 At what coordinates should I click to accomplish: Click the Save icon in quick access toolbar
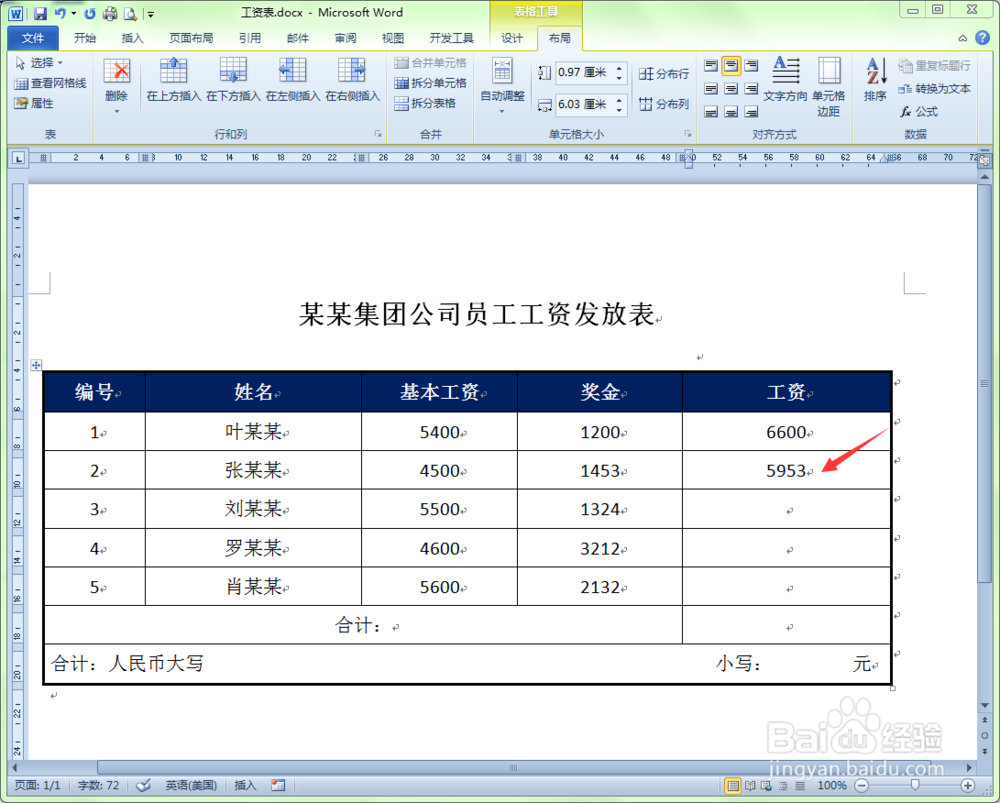pos(40,13)
